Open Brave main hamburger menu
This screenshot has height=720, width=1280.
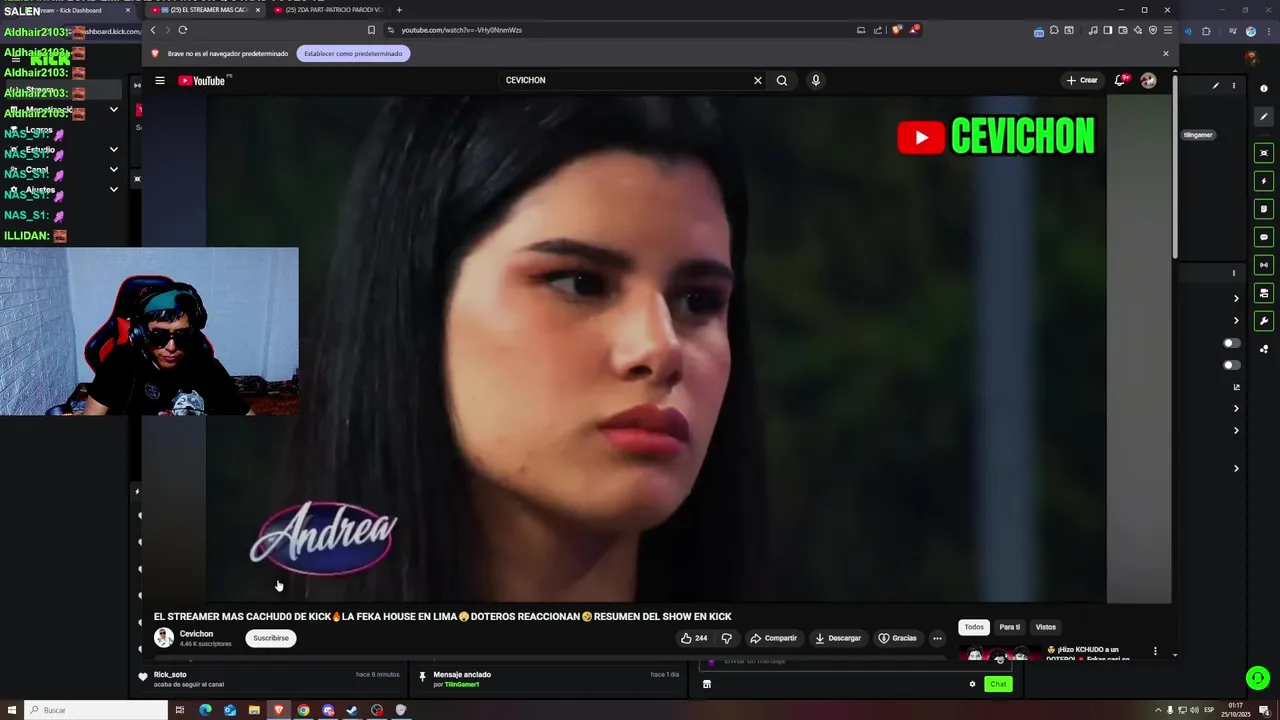1167,30
